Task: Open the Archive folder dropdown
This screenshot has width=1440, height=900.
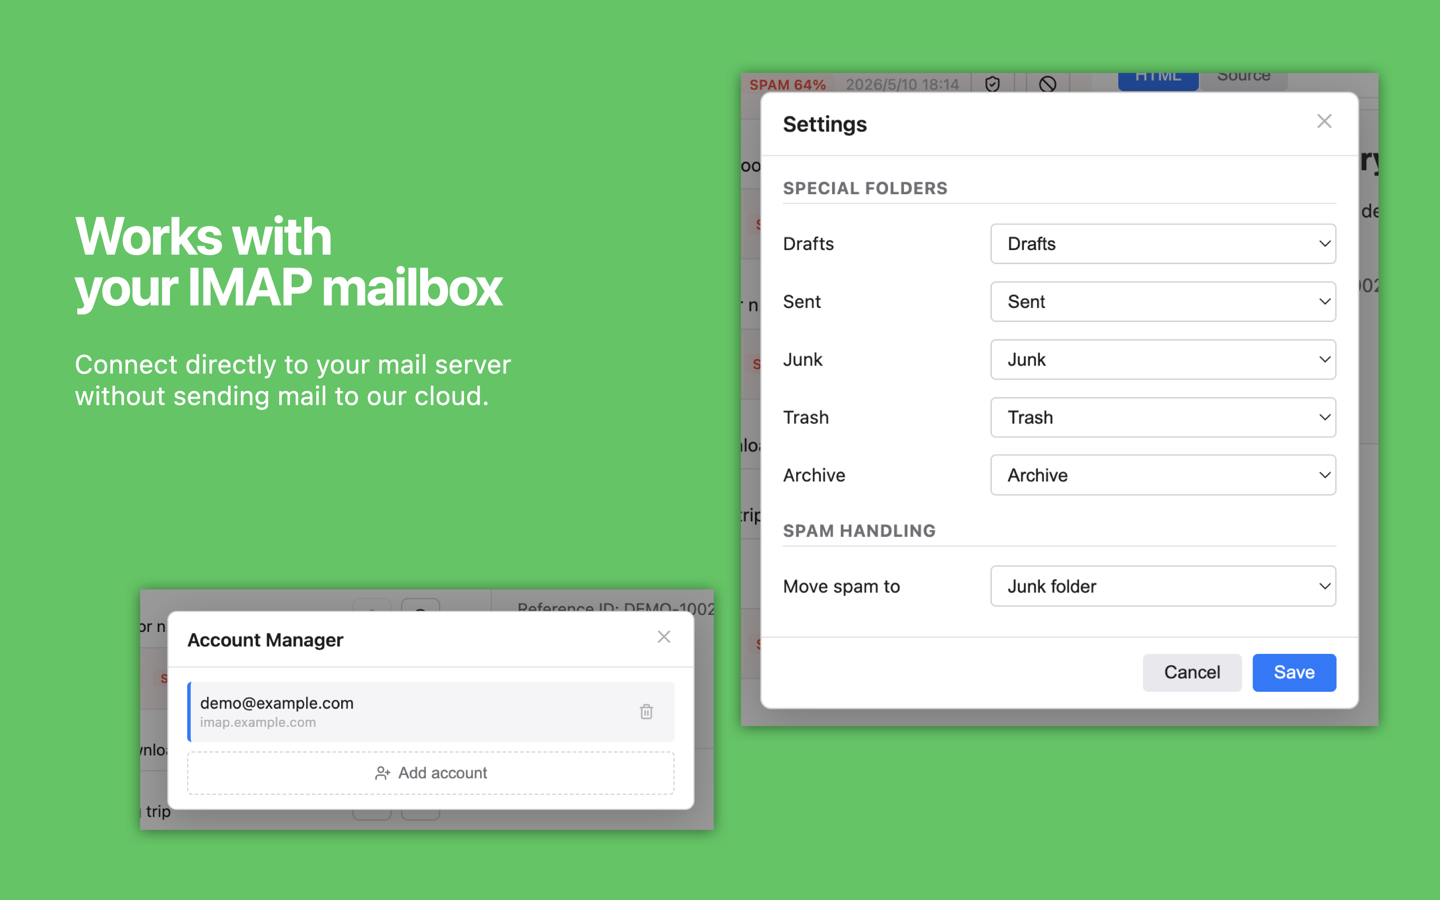Action: pyautogui.click(x=1163, y=475)
